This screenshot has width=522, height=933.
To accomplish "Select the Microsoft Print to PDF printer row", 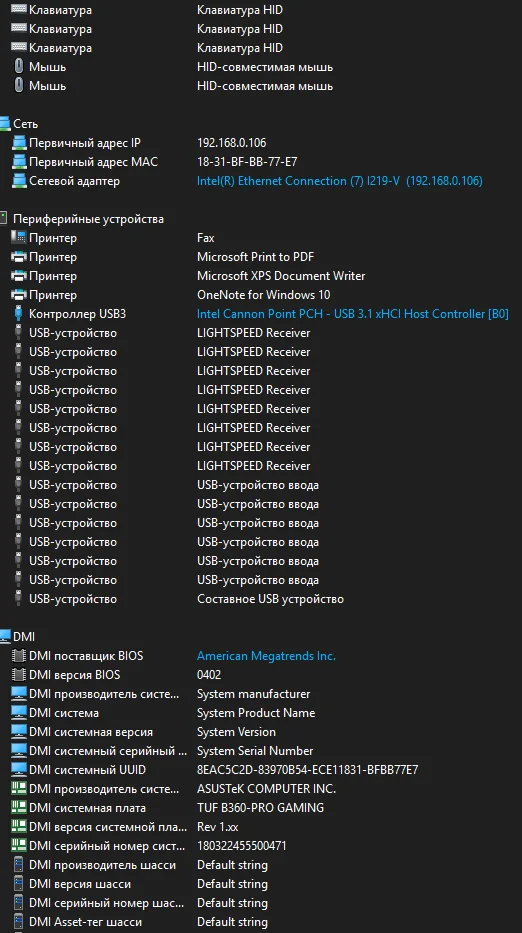I will click(x=261, y=257).
